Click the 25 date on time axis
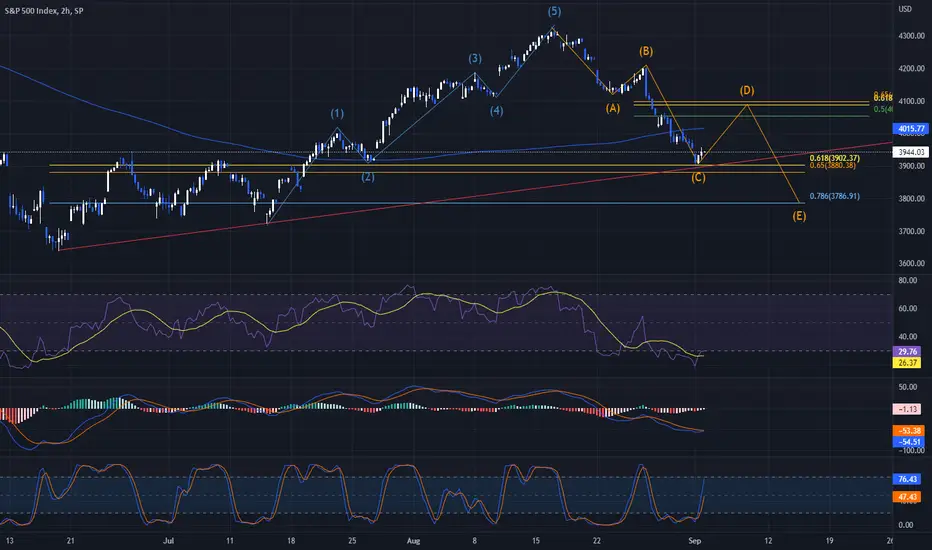Image resolution: width=932 pixels, height=550 pixels. [352, 541]
